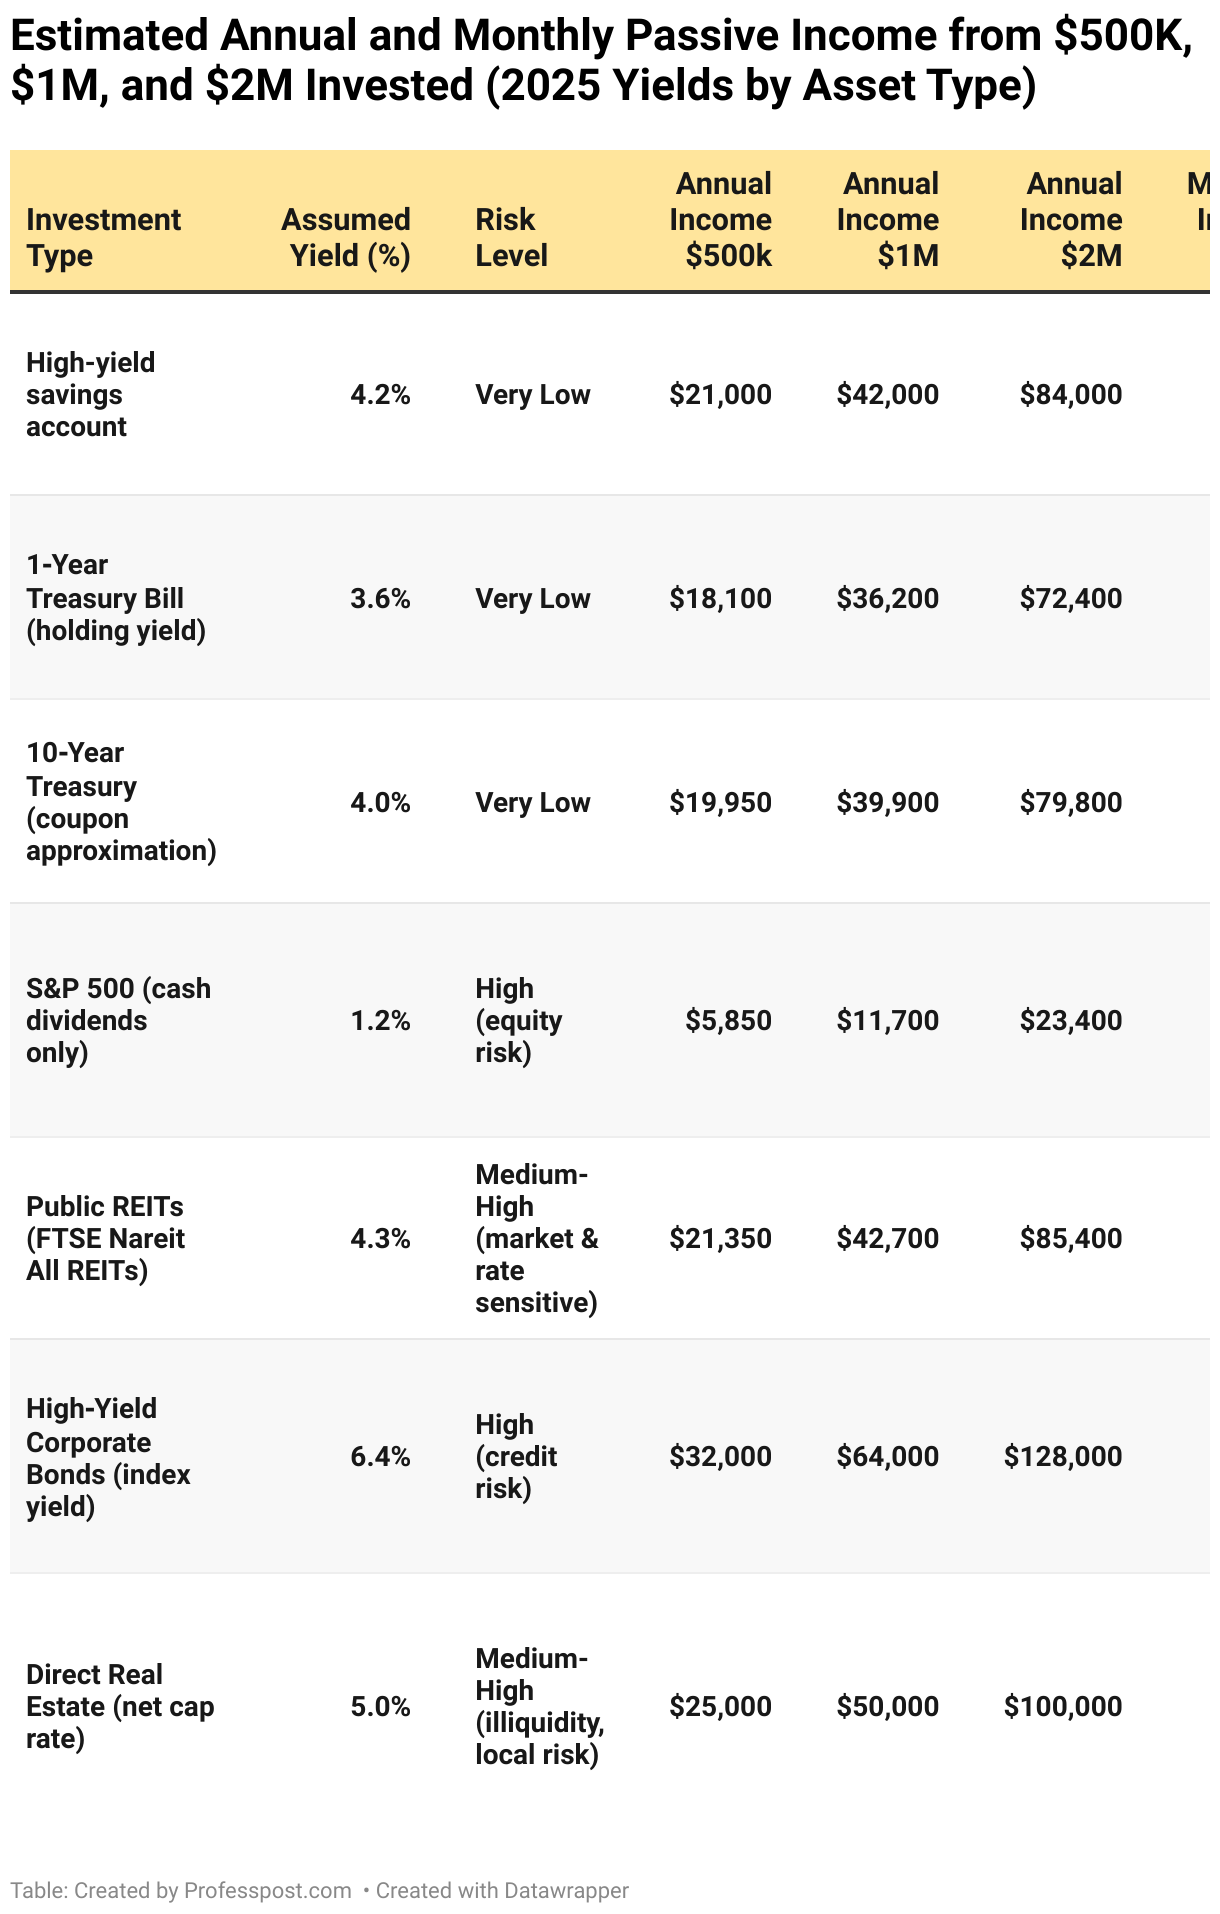Open the Professpost.com source link

(x=267, y=1890)
